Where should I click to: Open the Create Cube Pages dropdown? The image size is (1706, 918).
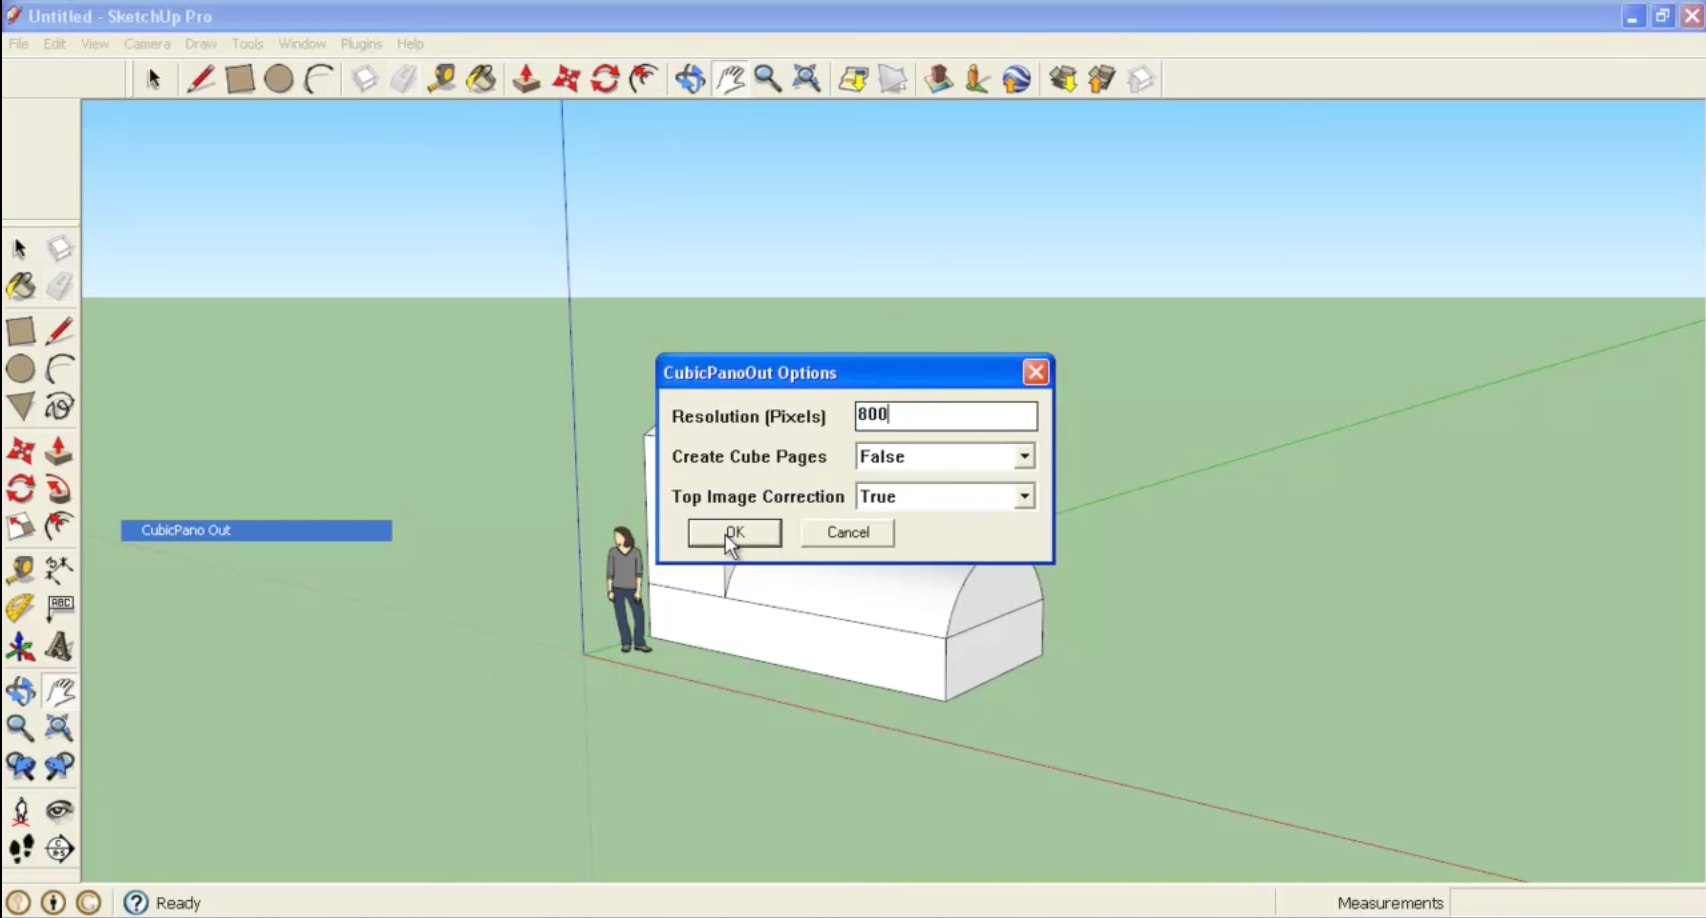click(1024, 457)
